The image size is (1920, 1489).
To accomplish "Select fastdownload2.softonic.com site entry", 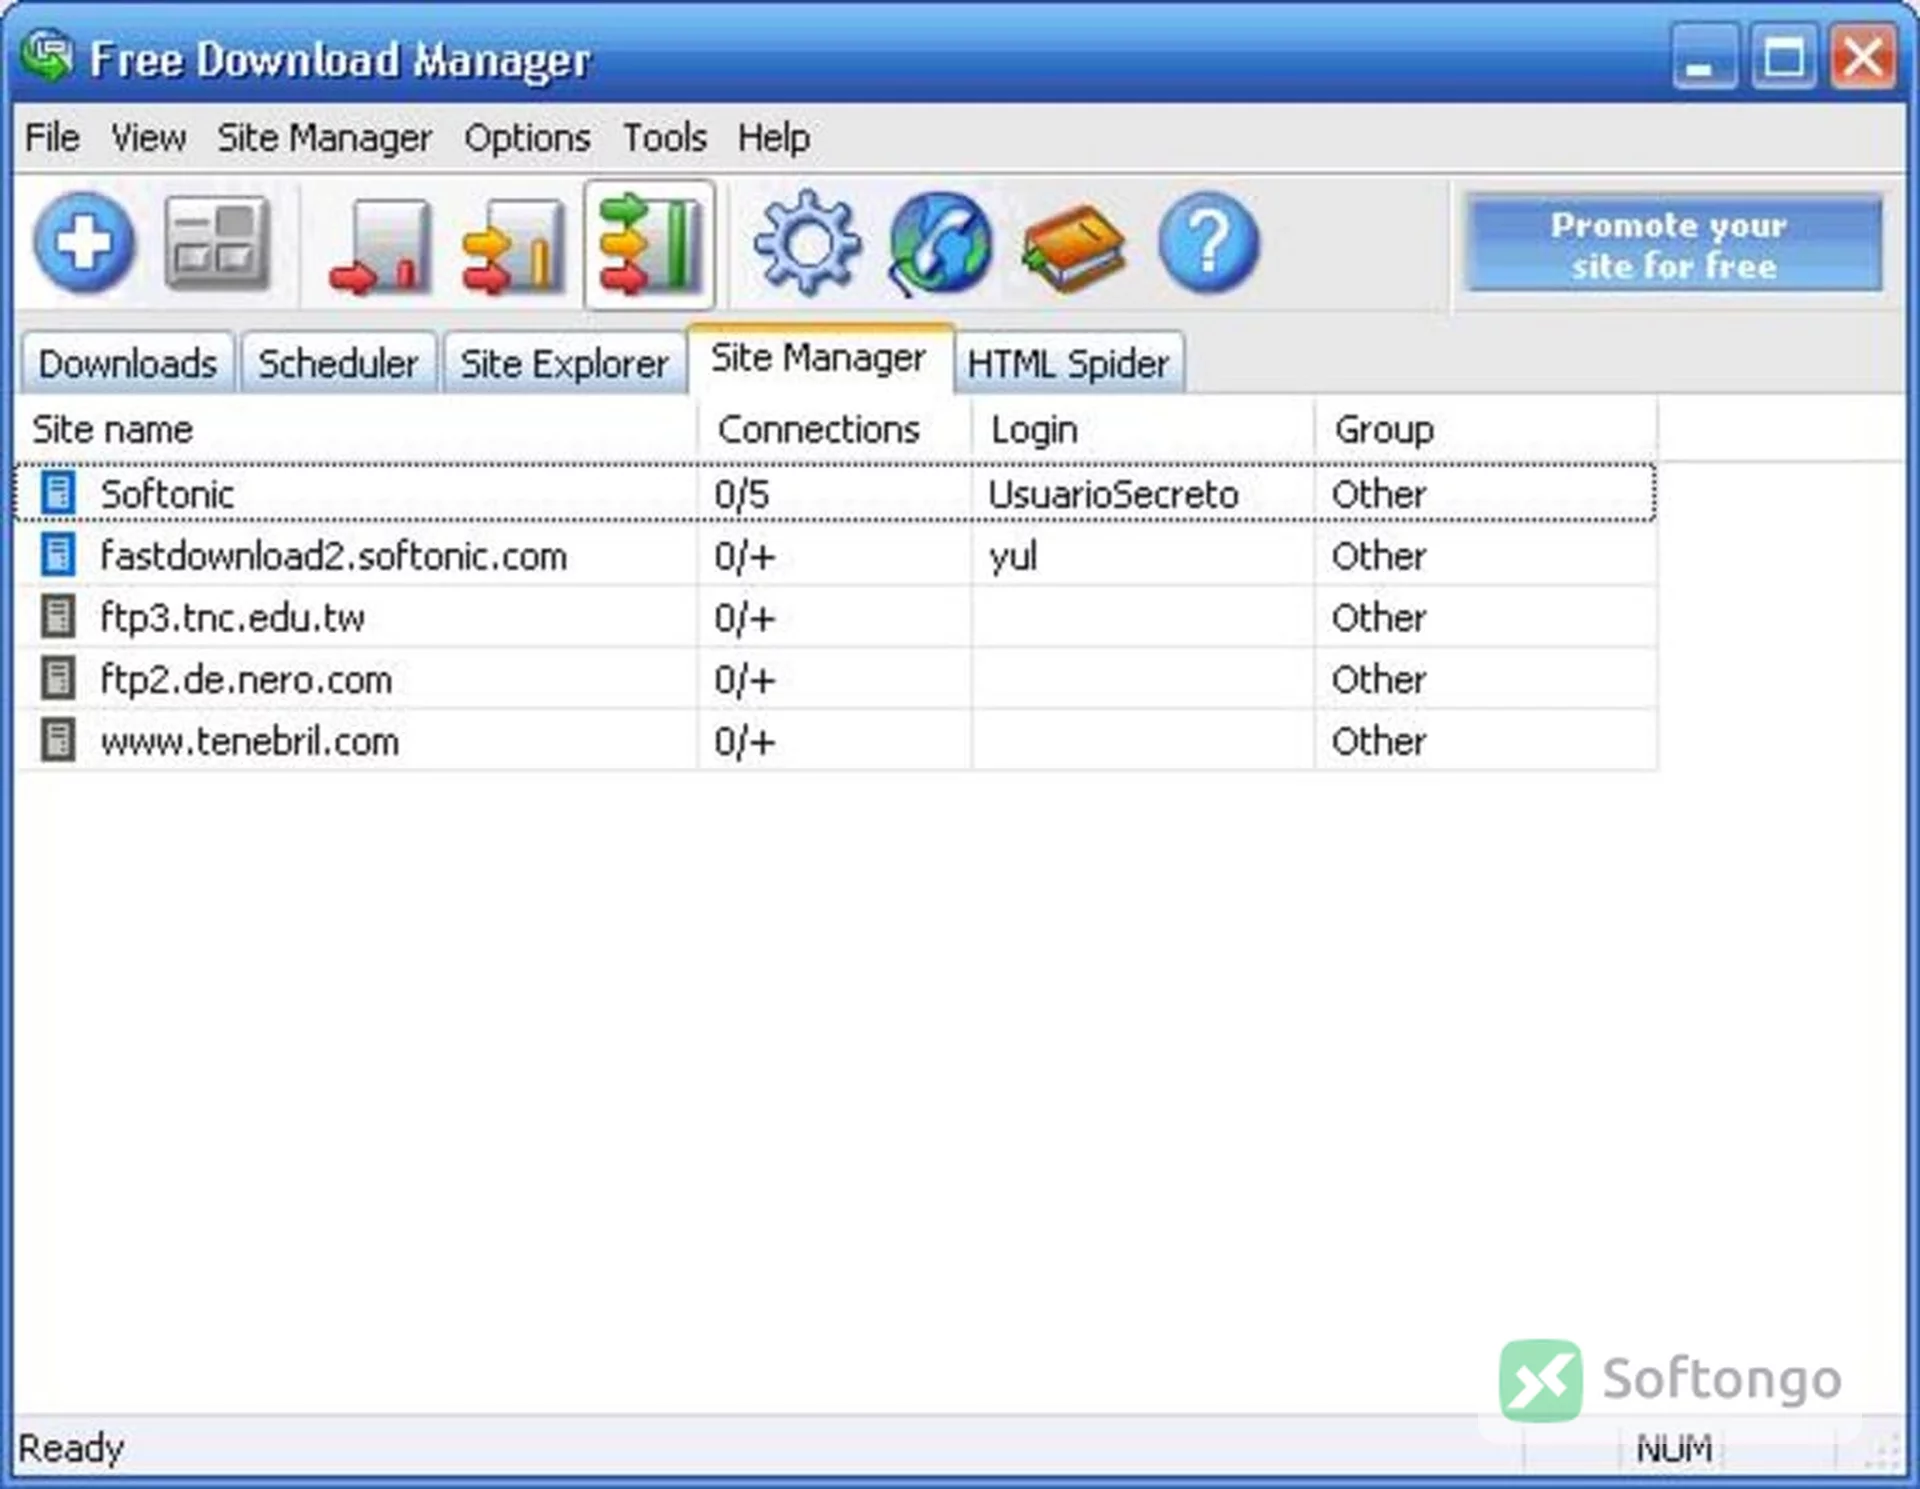I will coord(334,556).
